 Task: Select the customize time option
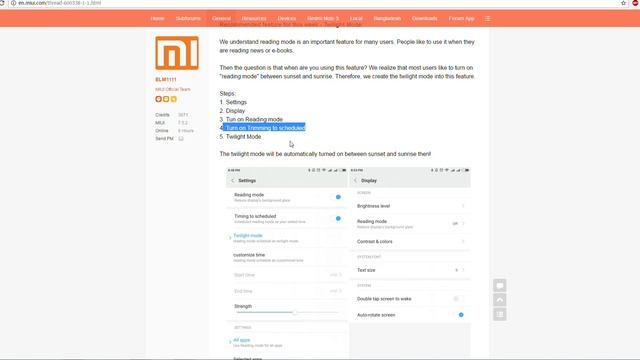click(287, 257)
